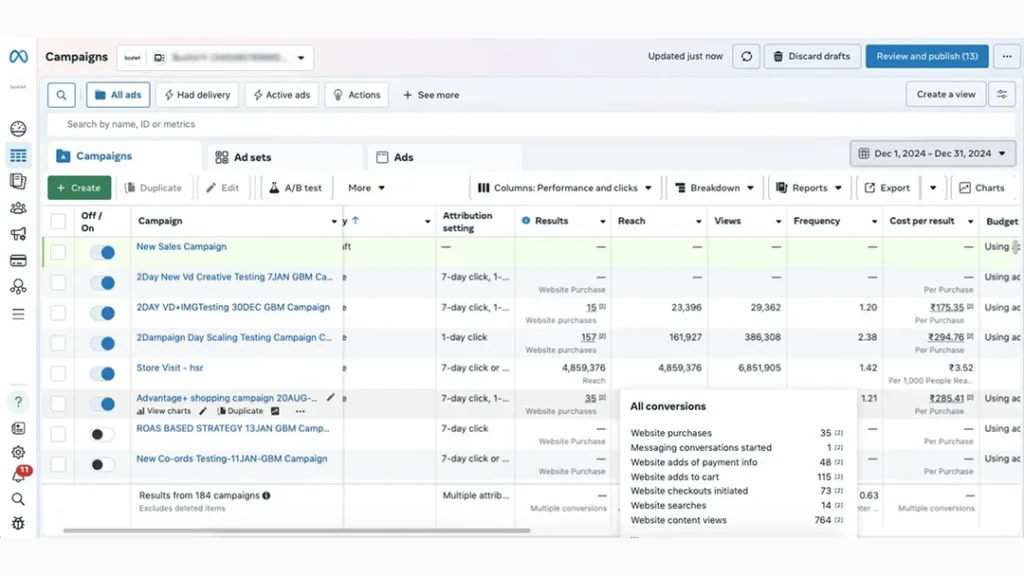This screenshot has height=576, width=1024.
Task: Click the magnifier search icon beside All ads
Action: coord(61,95)
